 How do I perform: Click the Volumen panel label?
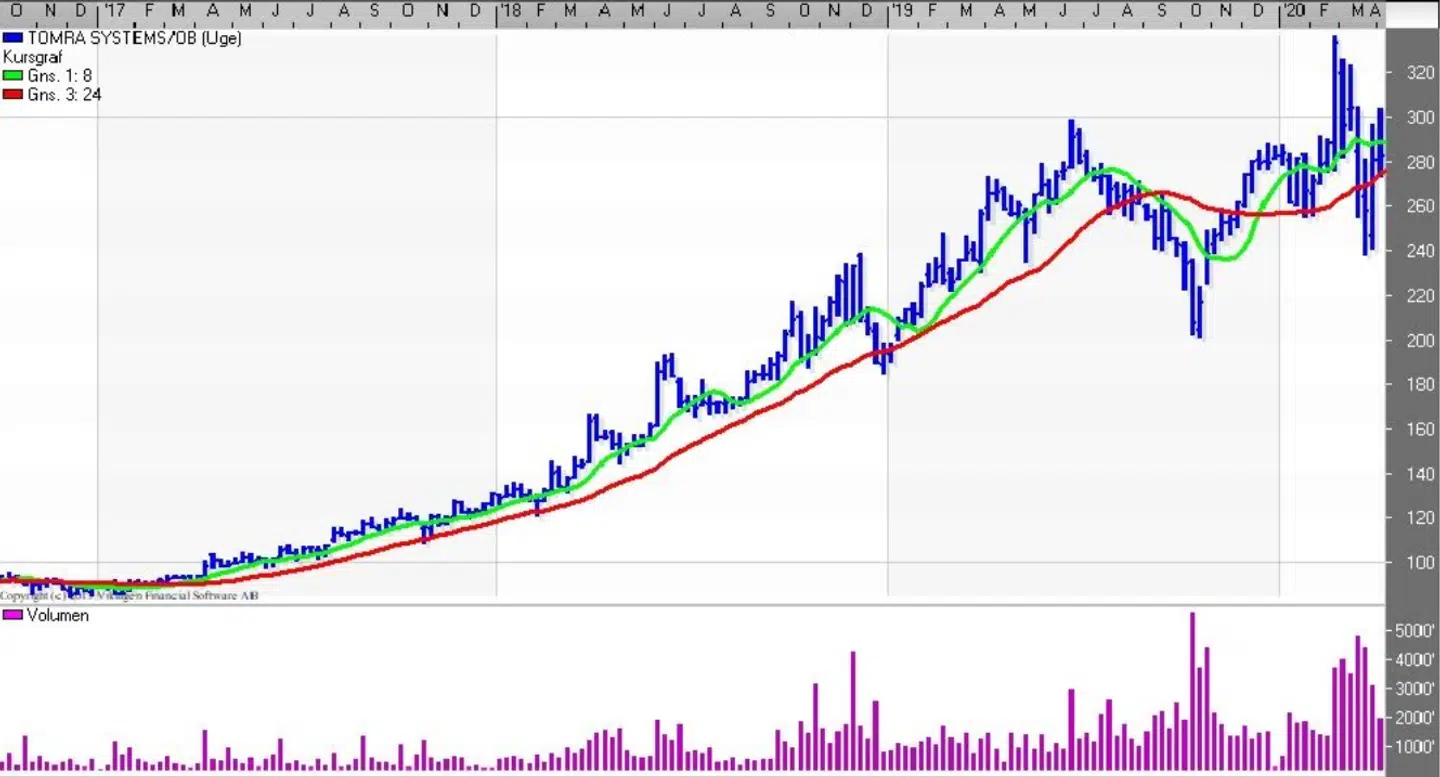58,615
